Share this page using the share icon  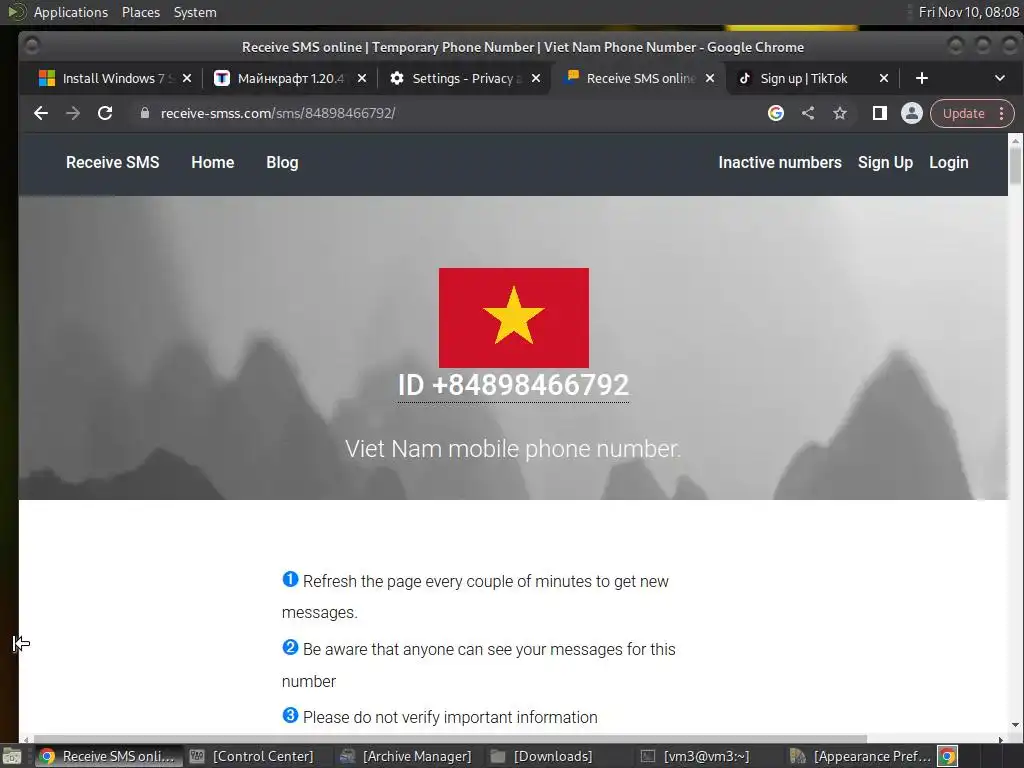pos(808,113)
